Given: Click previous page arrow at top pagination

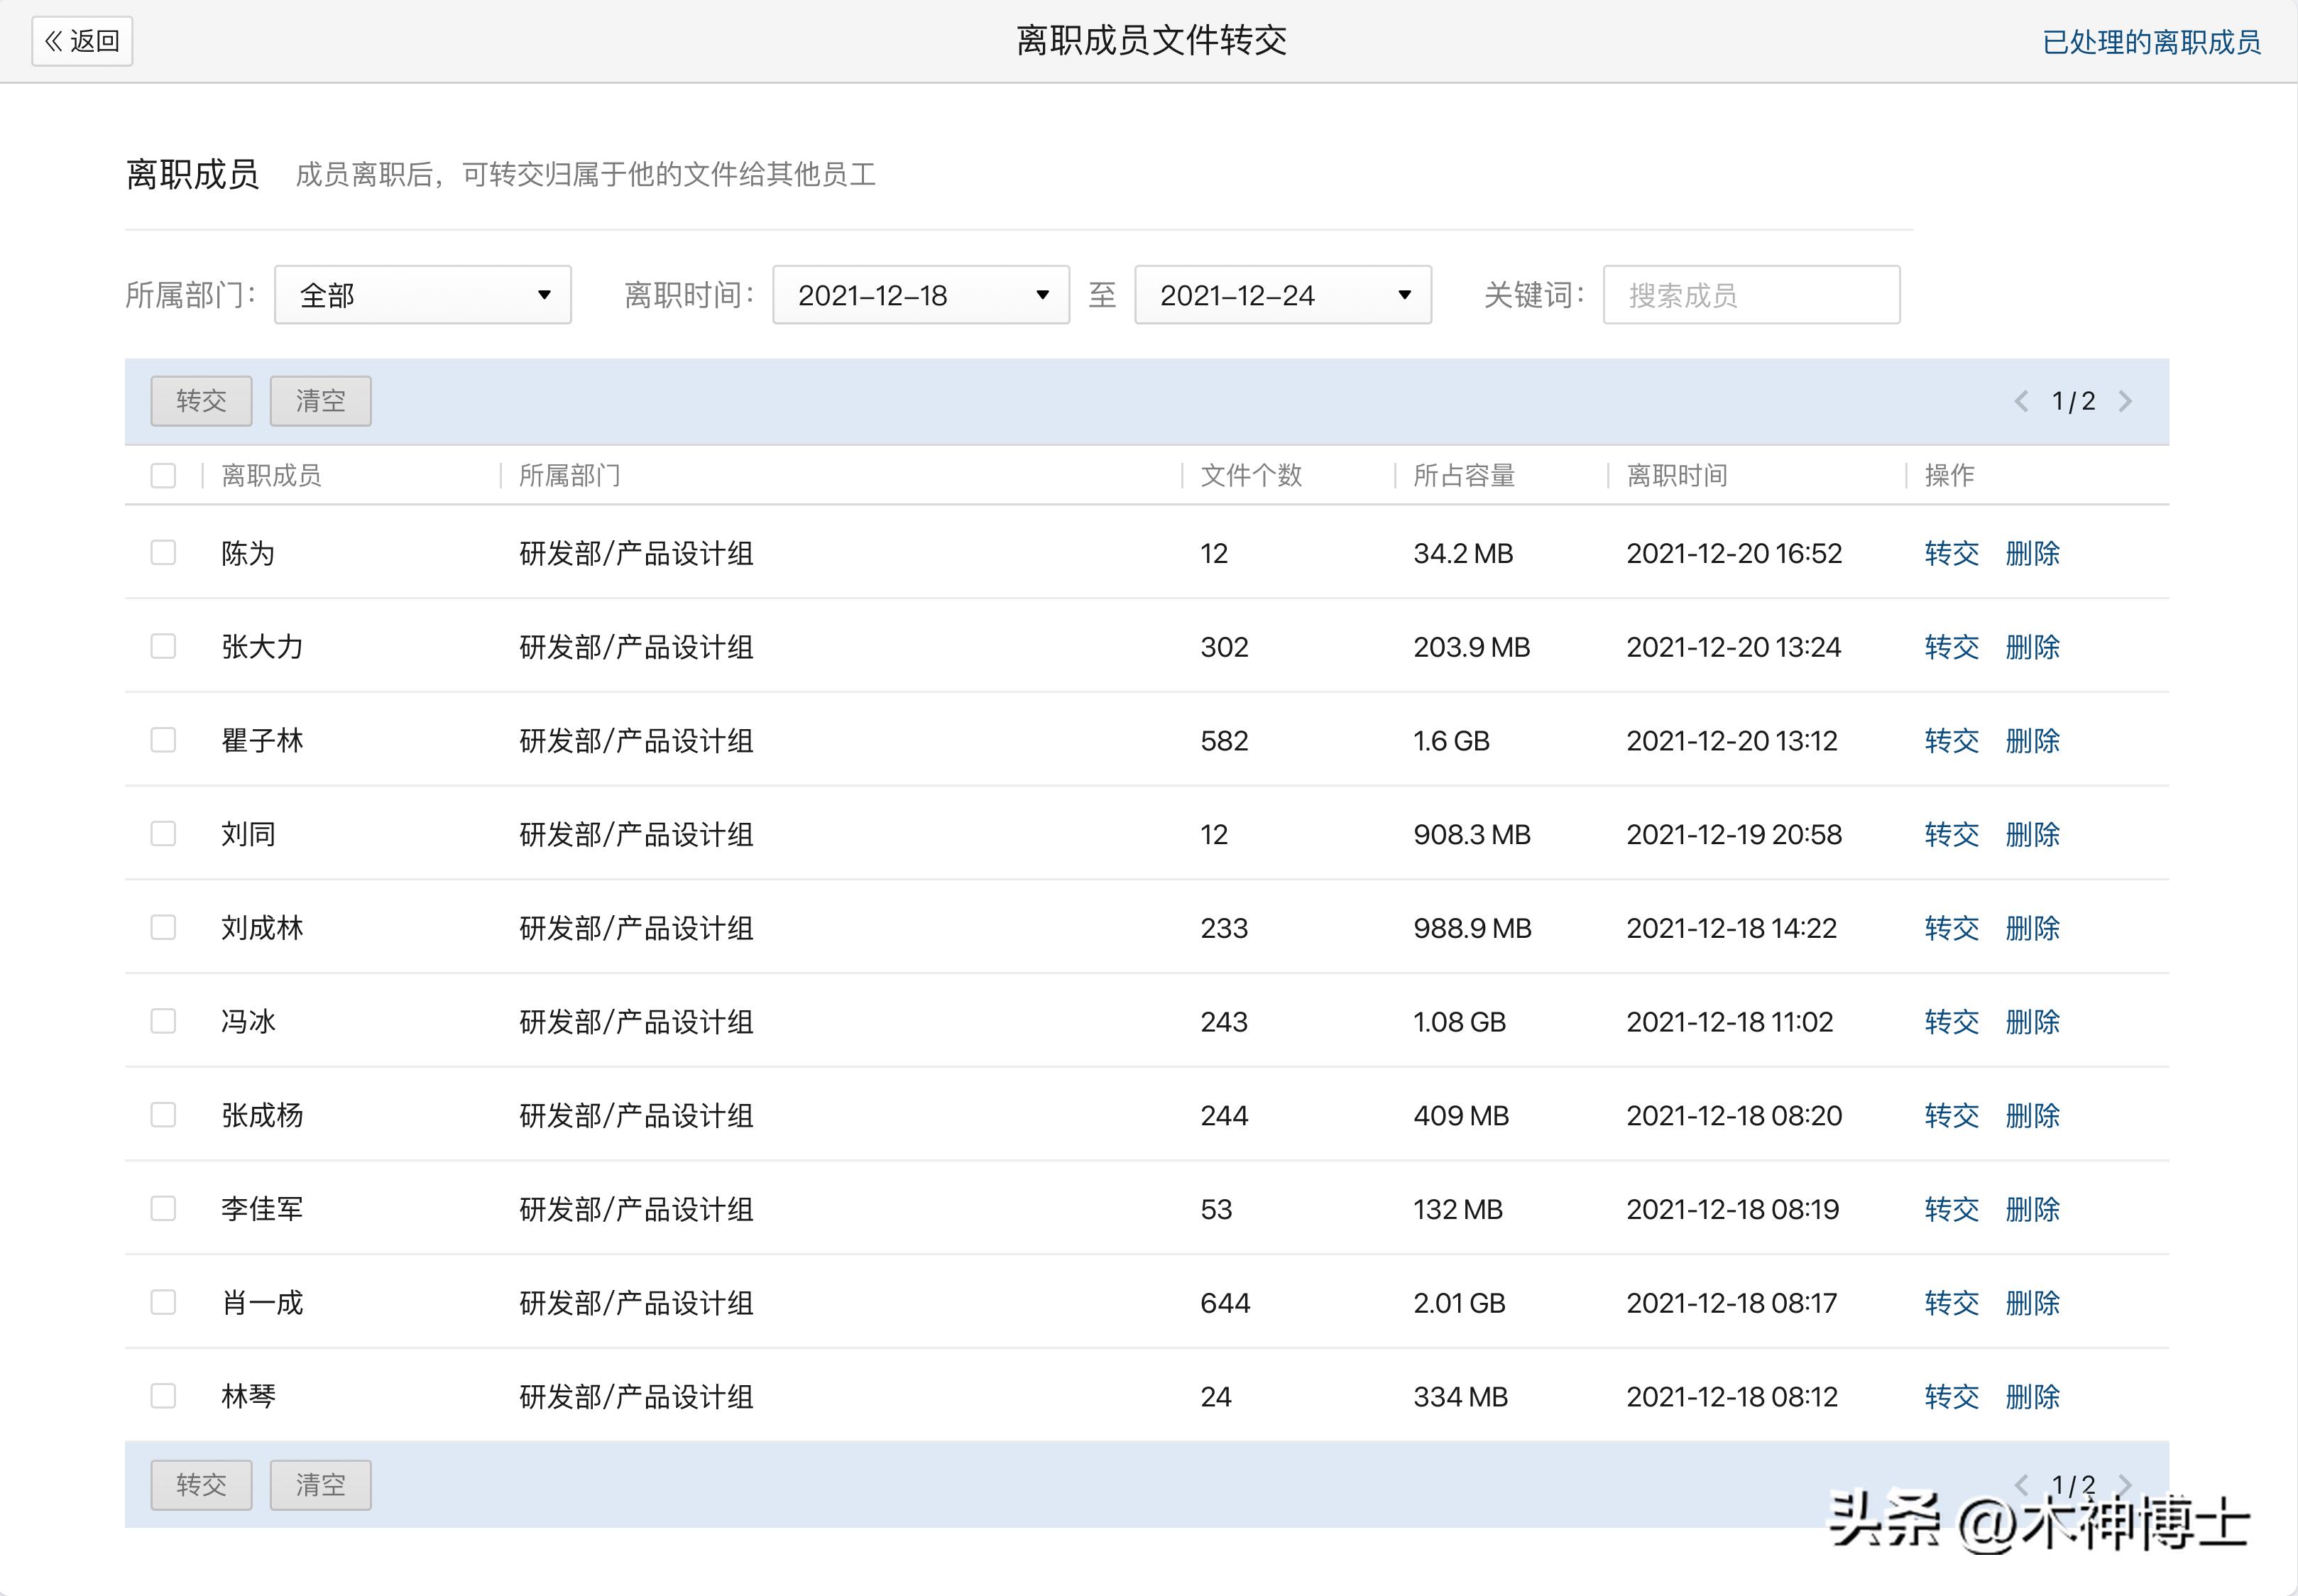Looking at the screenshot, I should coord(2021,401).
